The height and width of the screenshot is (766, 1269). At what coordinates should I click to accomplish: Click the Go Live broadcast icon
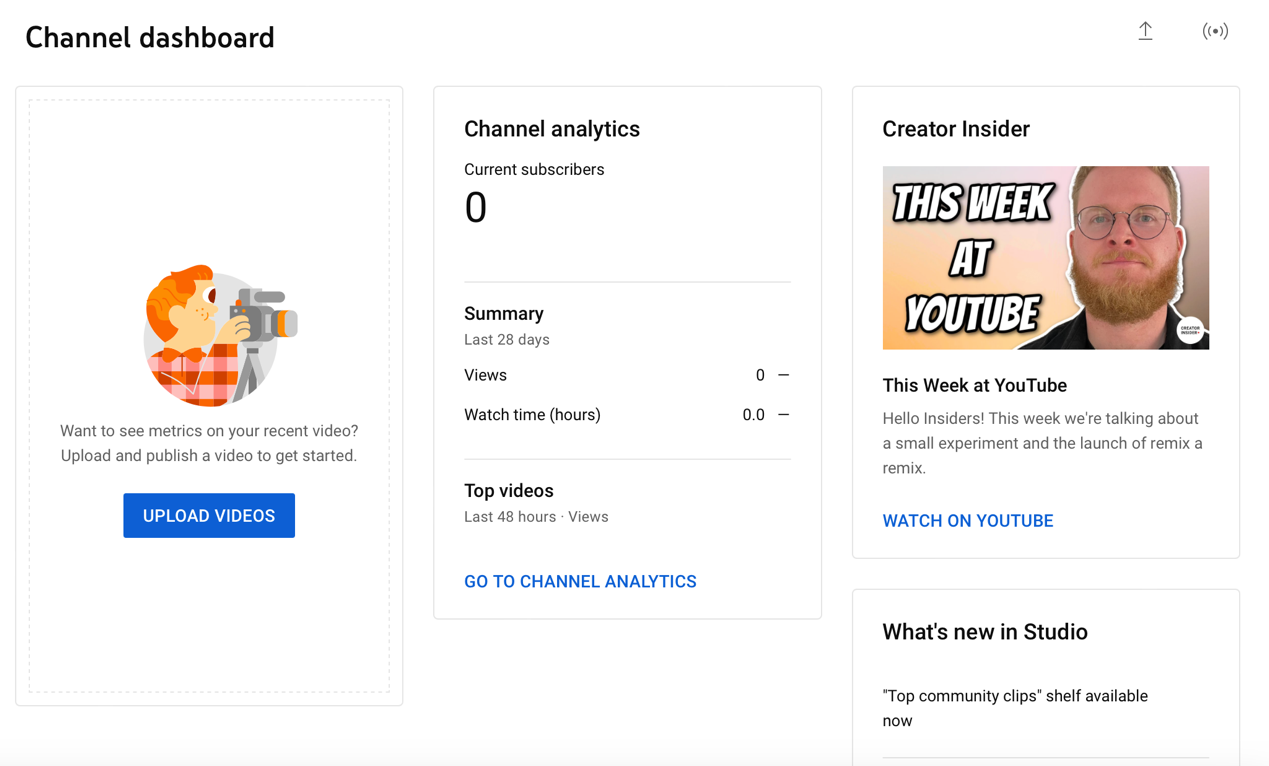point(1215,31)
